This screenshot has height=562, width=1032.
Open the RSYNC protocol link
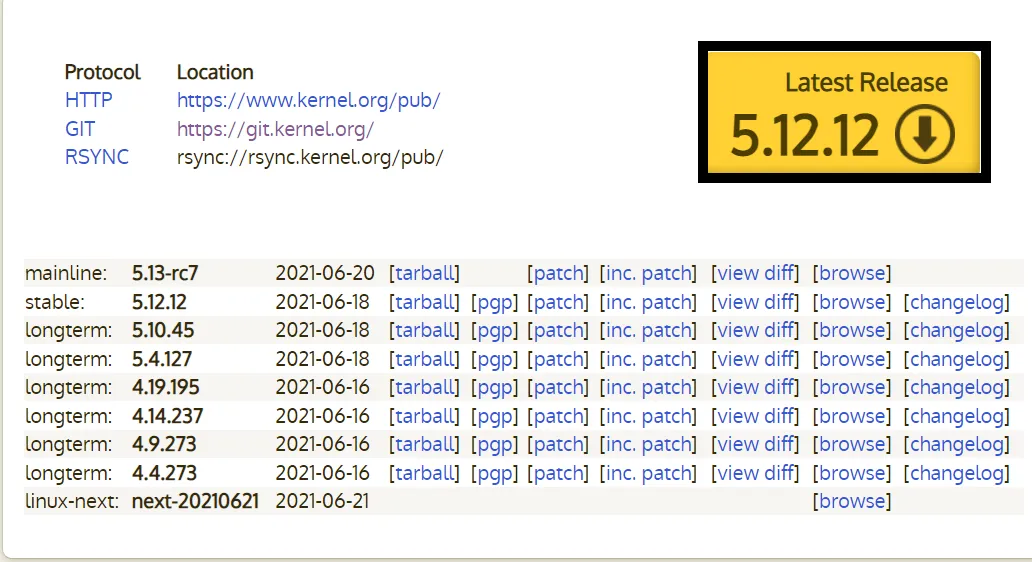(x=97, y=157)
